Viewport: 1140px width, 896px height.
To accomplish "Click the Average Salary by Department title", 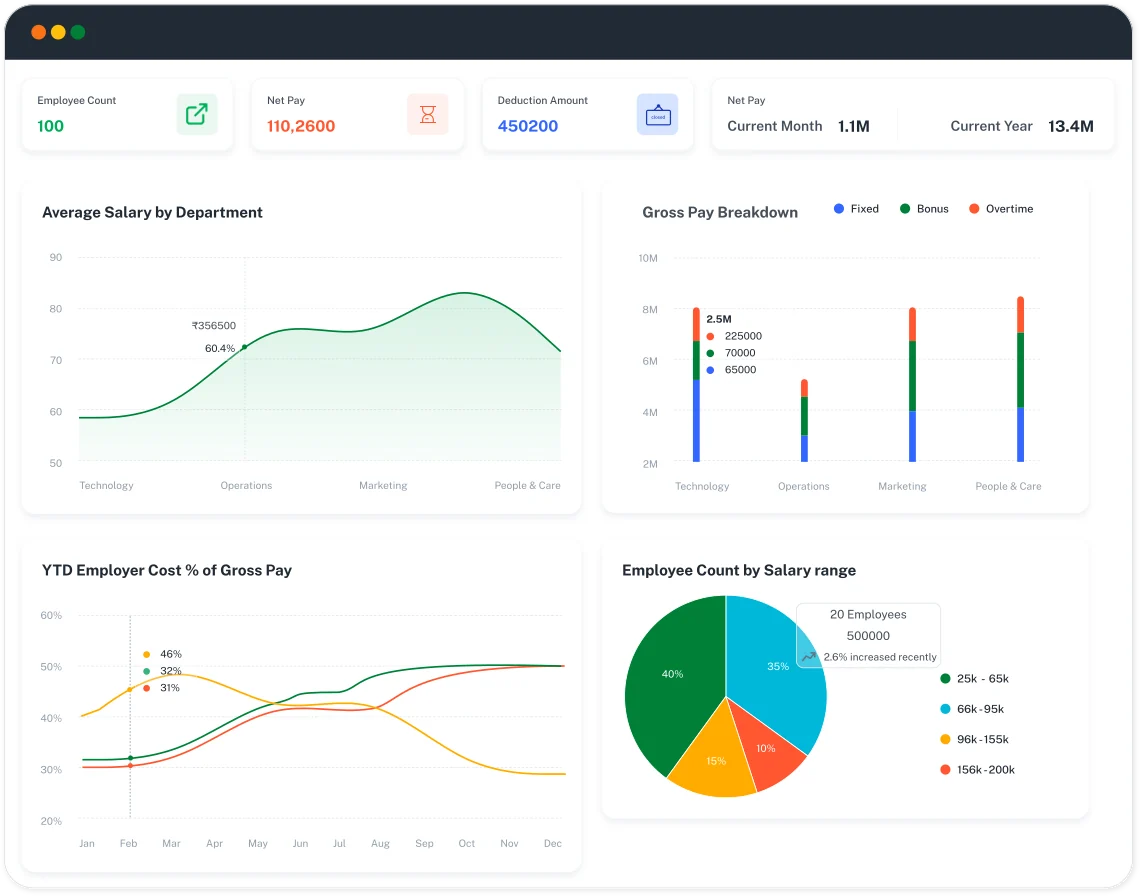I will pyautogui.click(x=152, y=212).
